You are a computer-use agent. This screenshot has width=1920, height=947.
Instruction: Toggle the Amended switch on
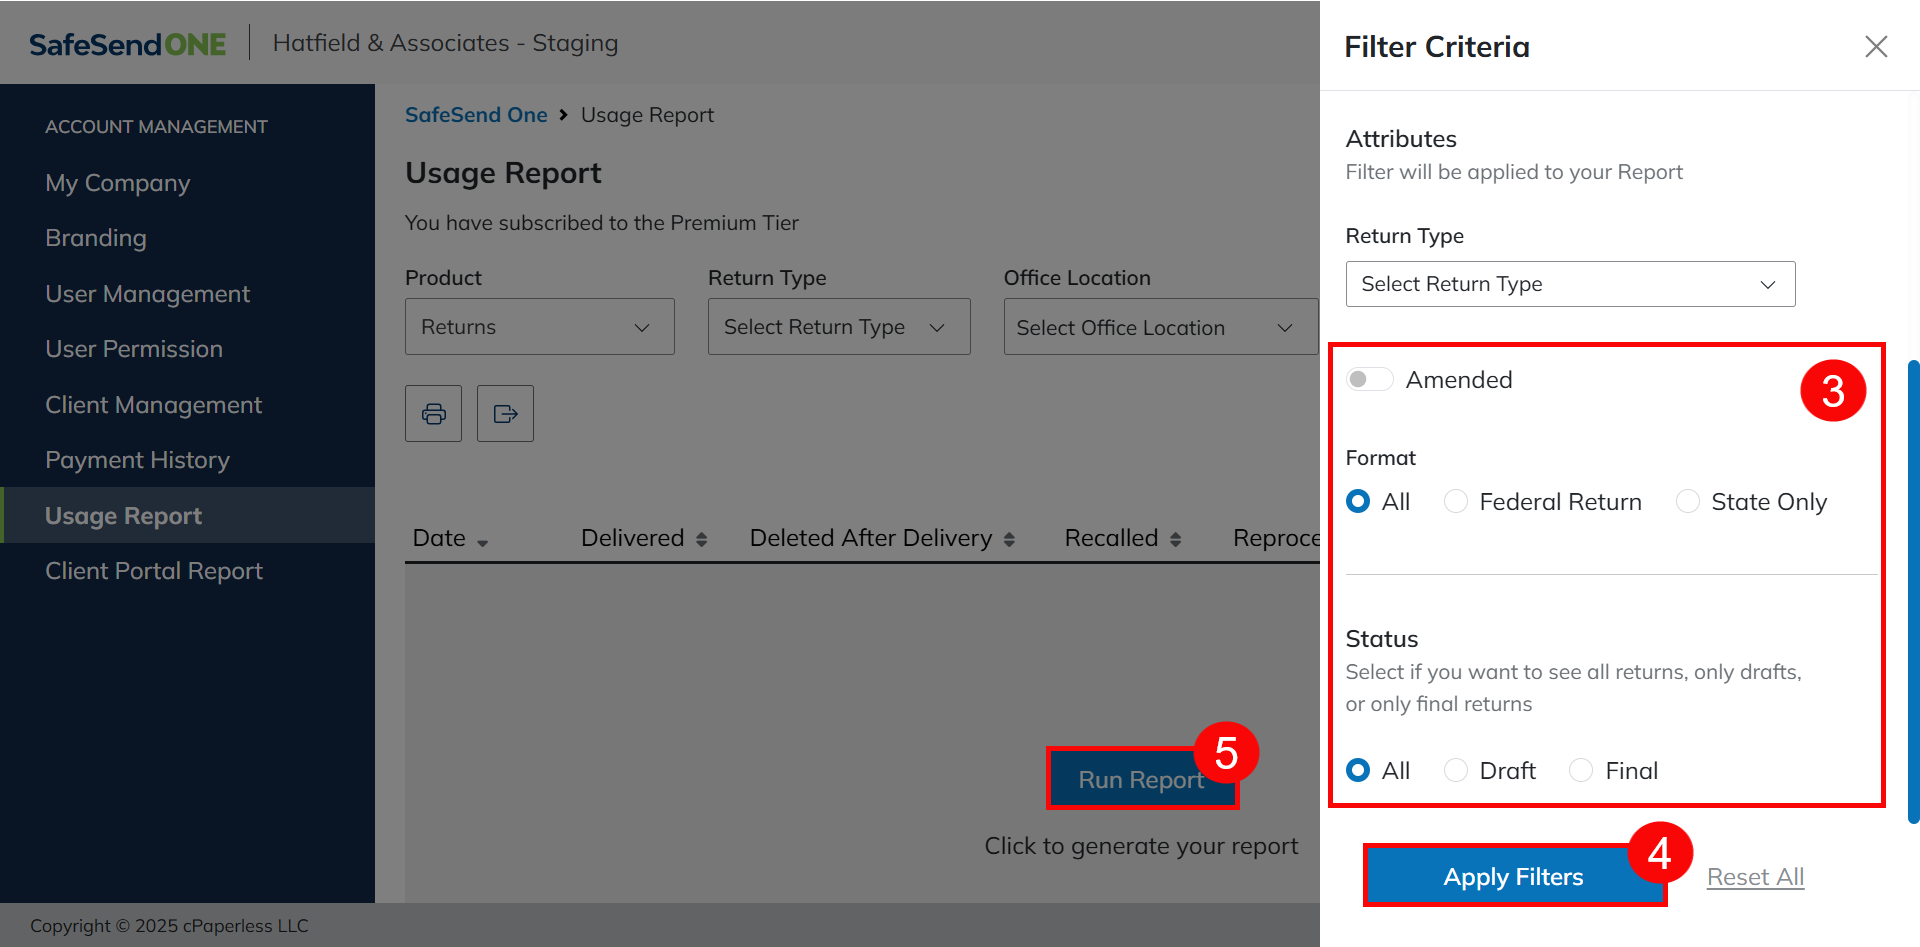point(1369,379)
